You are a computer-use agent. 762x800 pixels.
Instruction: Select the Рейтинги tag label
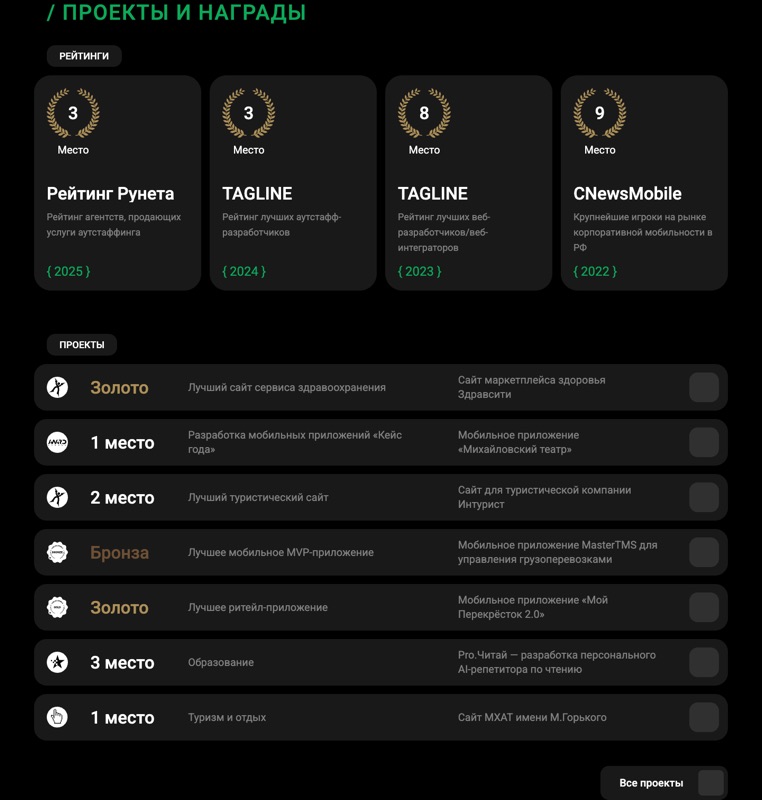(84, 56)
